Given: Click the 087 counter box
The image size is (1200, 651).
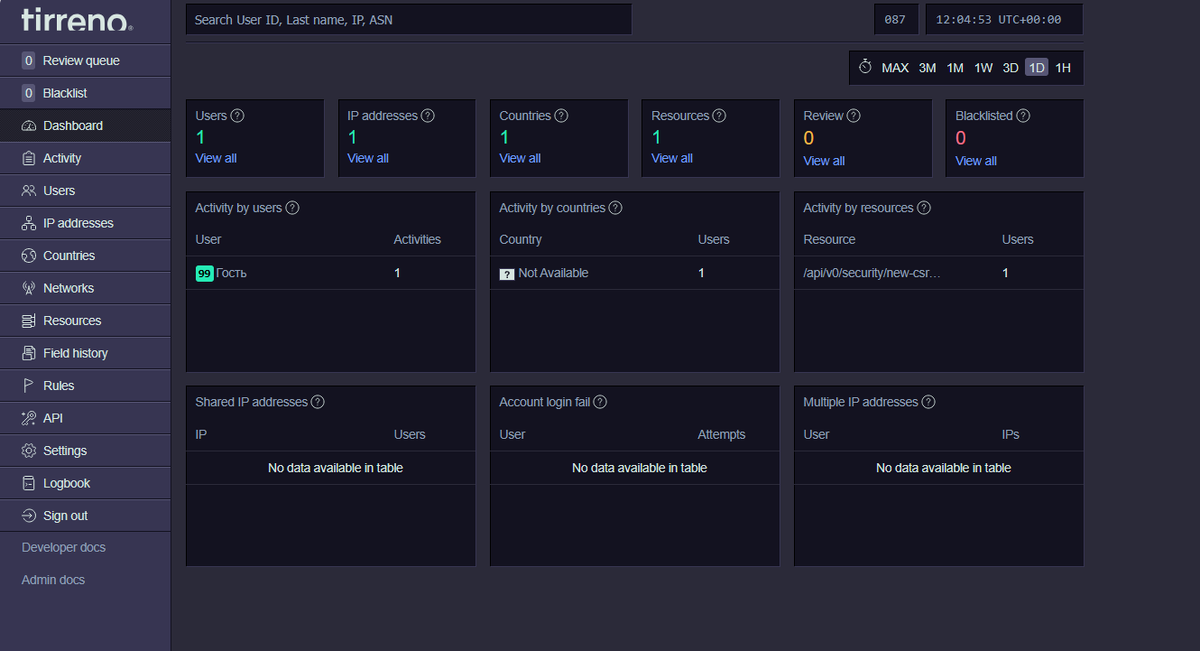Looking at the screenshot, I should 895,19.
